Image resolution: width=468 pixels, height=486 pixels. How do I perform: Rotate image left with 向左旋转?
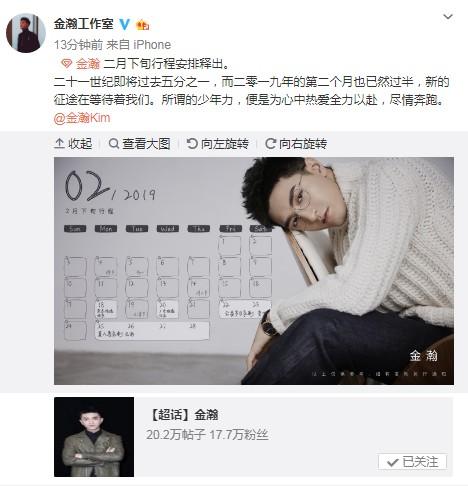click(218, 144)
